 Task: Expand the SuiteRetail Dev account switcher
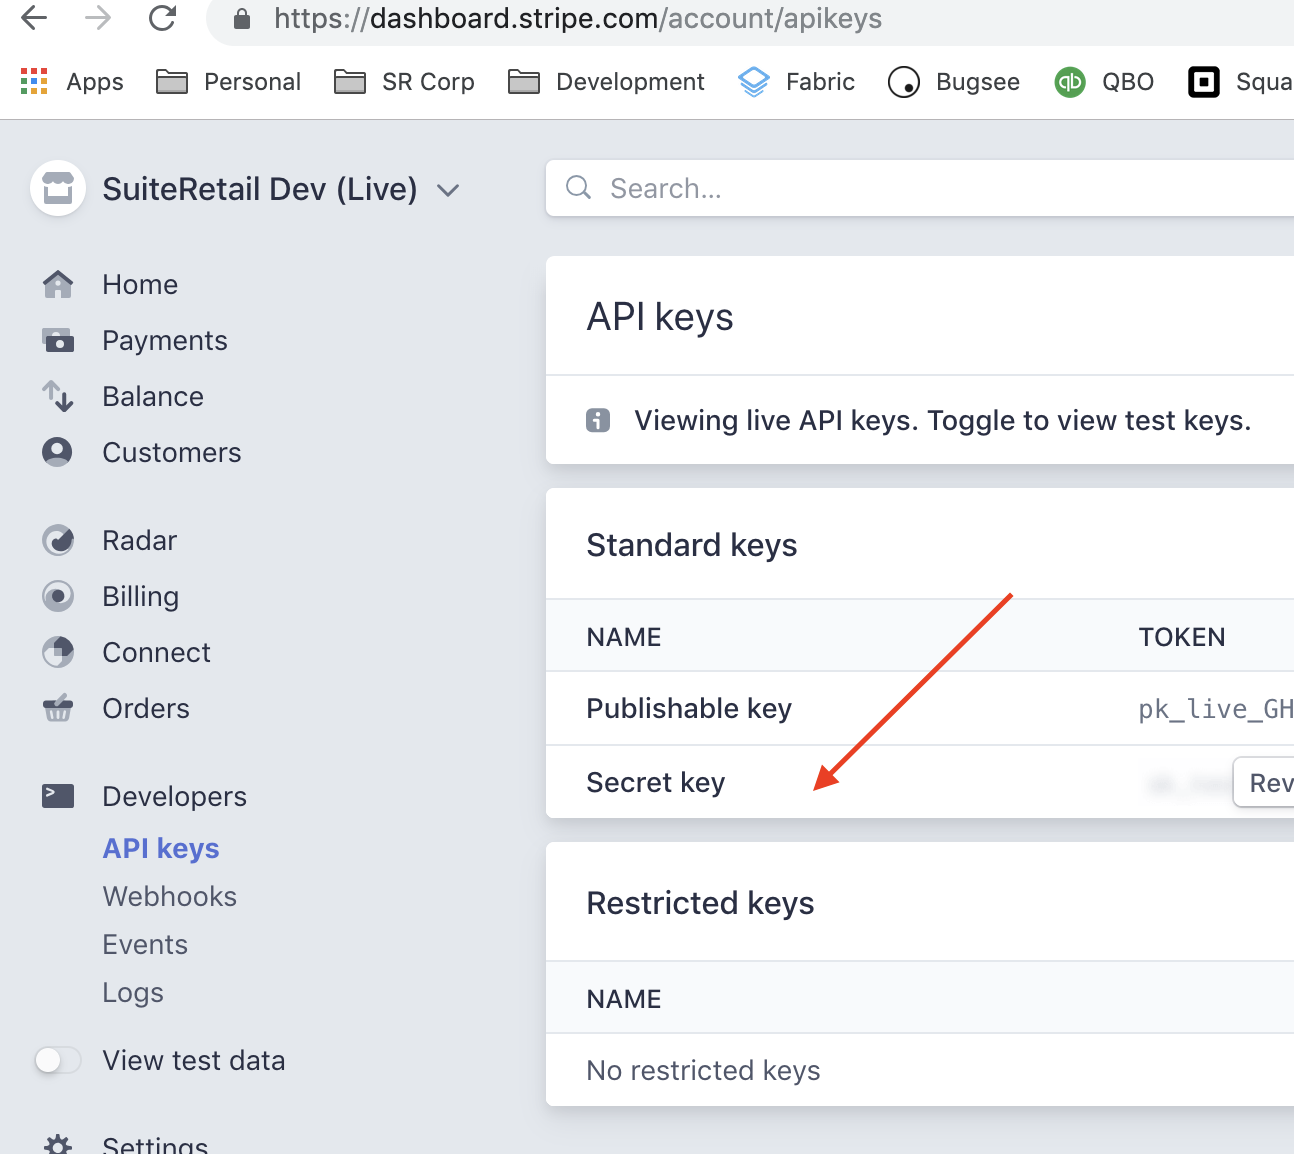pos(448,190)
